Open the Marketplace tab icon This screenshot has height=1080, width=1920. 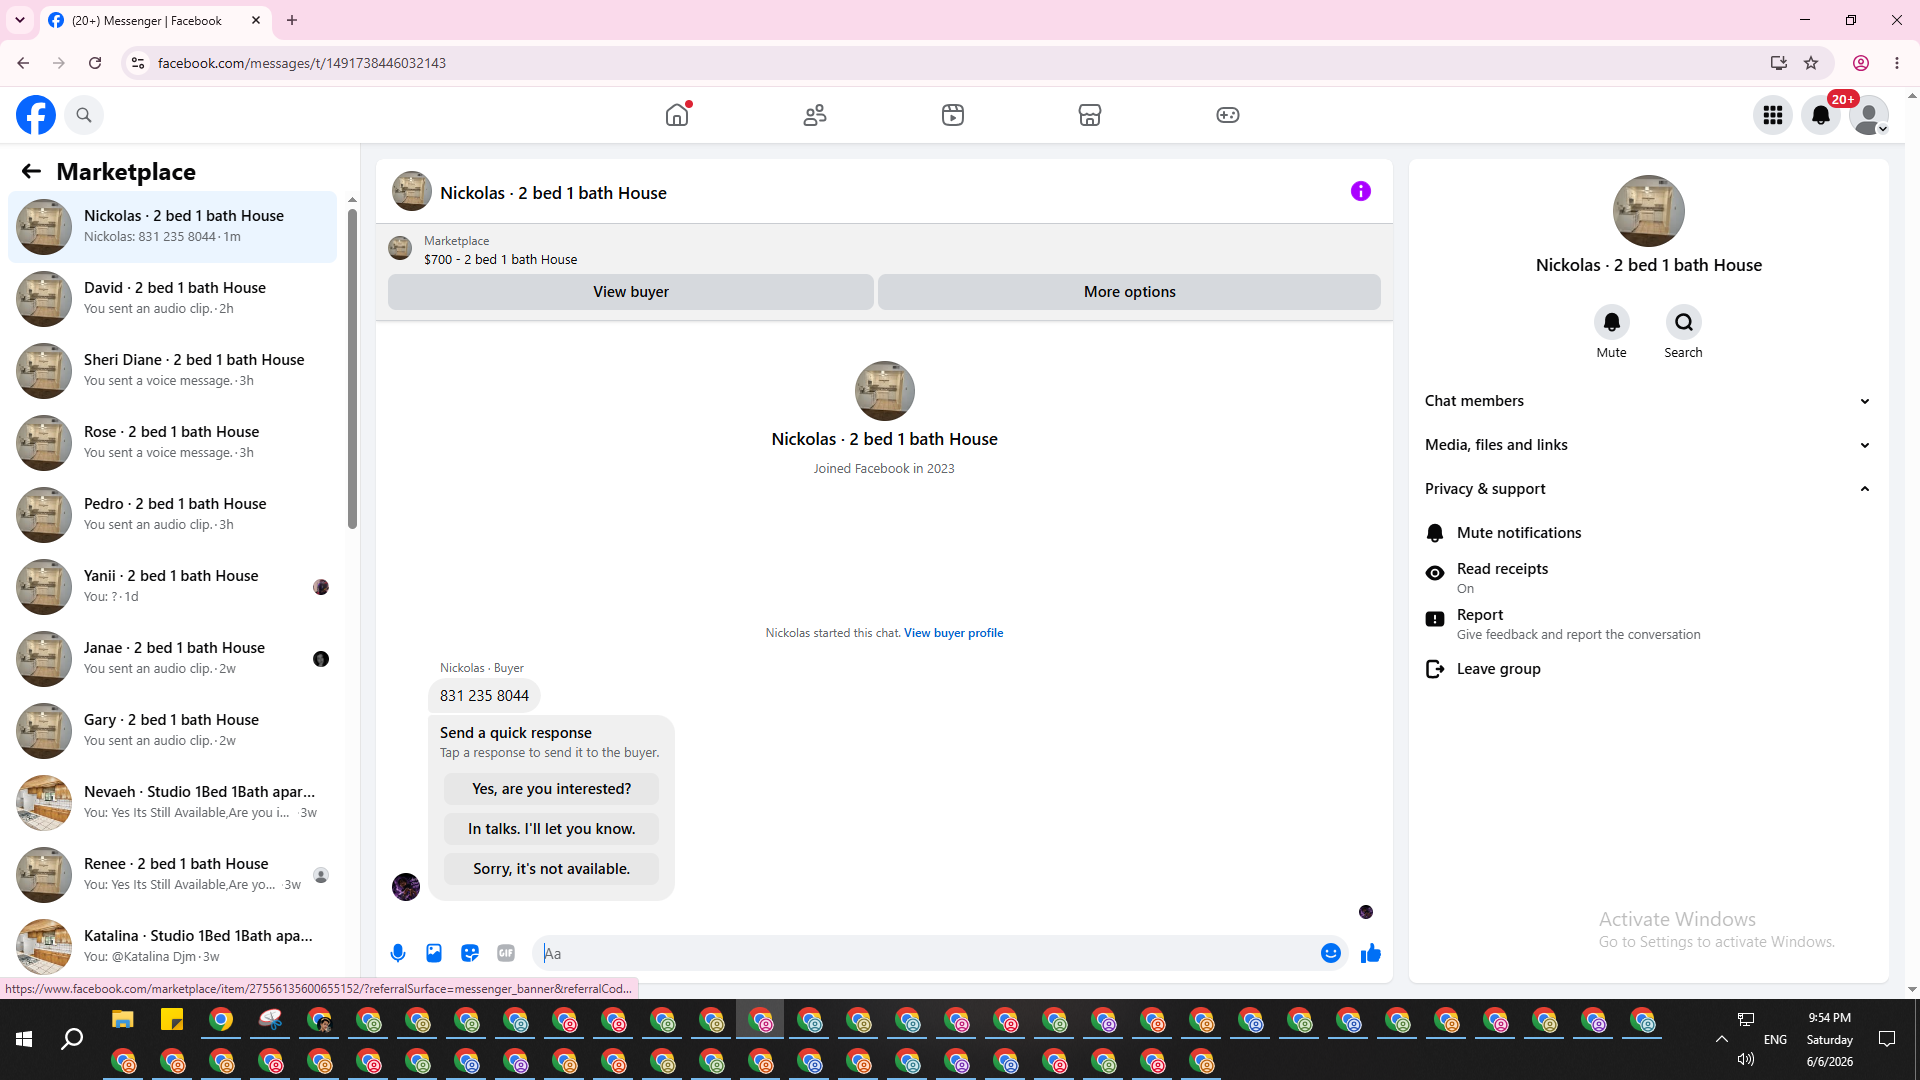pos(1090,115)
